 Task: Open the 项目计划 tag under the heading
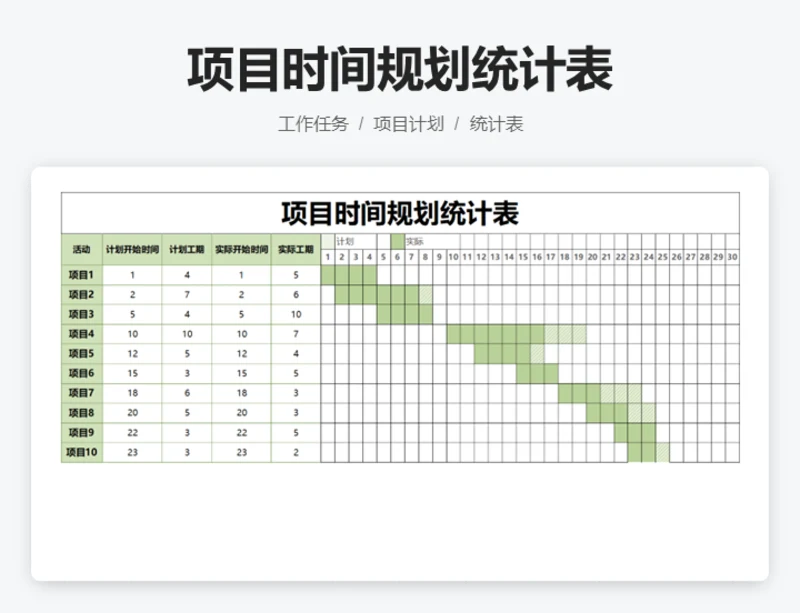[x=408, y=124]
